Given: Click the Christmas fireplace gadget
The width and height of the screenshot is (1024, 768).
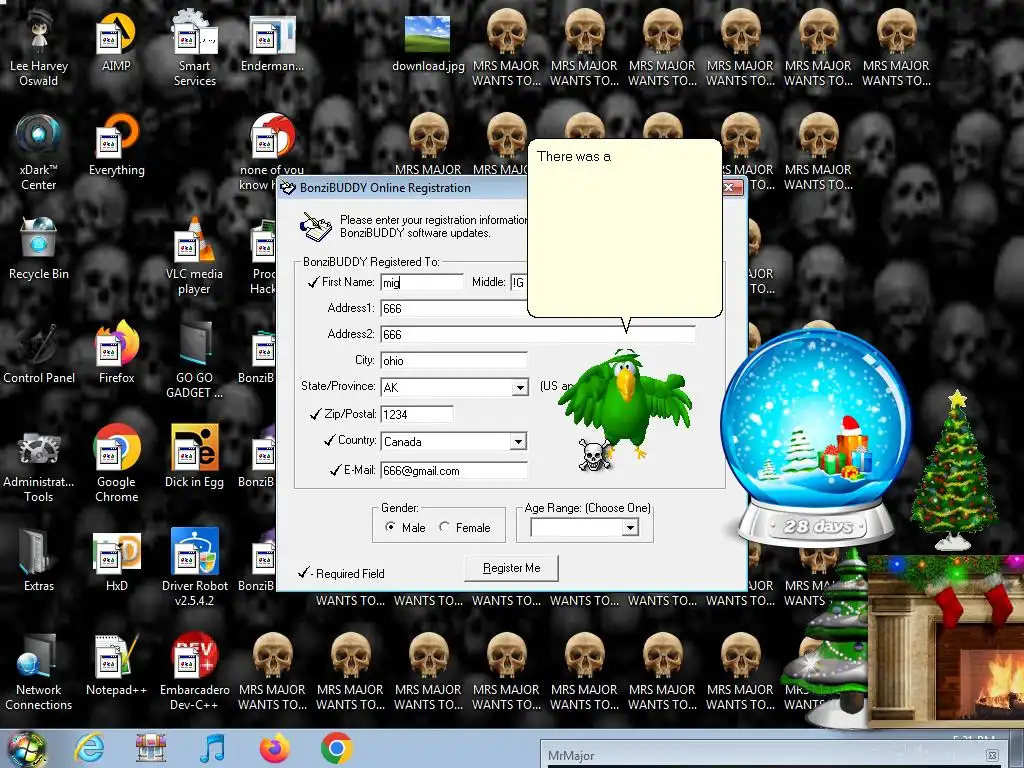Looking at the screenshot, I should [947, 641].
